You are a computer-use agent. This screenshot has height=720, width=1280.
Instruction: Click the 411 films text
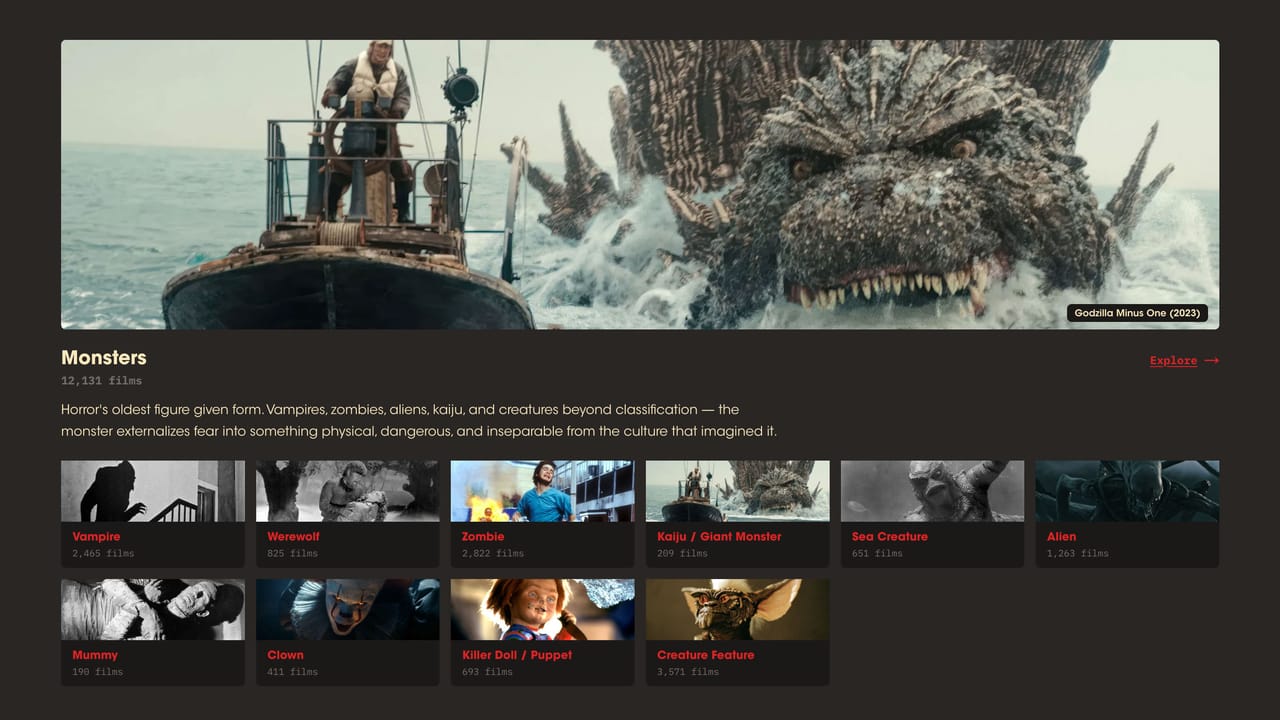[x=292, y=672]
